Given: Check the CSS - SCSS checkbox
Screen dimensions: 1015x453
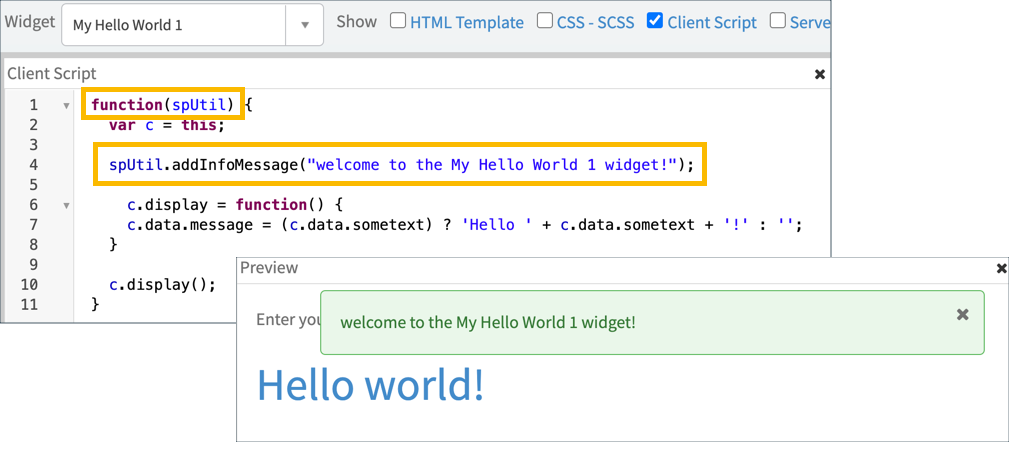Looking at the screenshot, I should [x=545, y=21].
